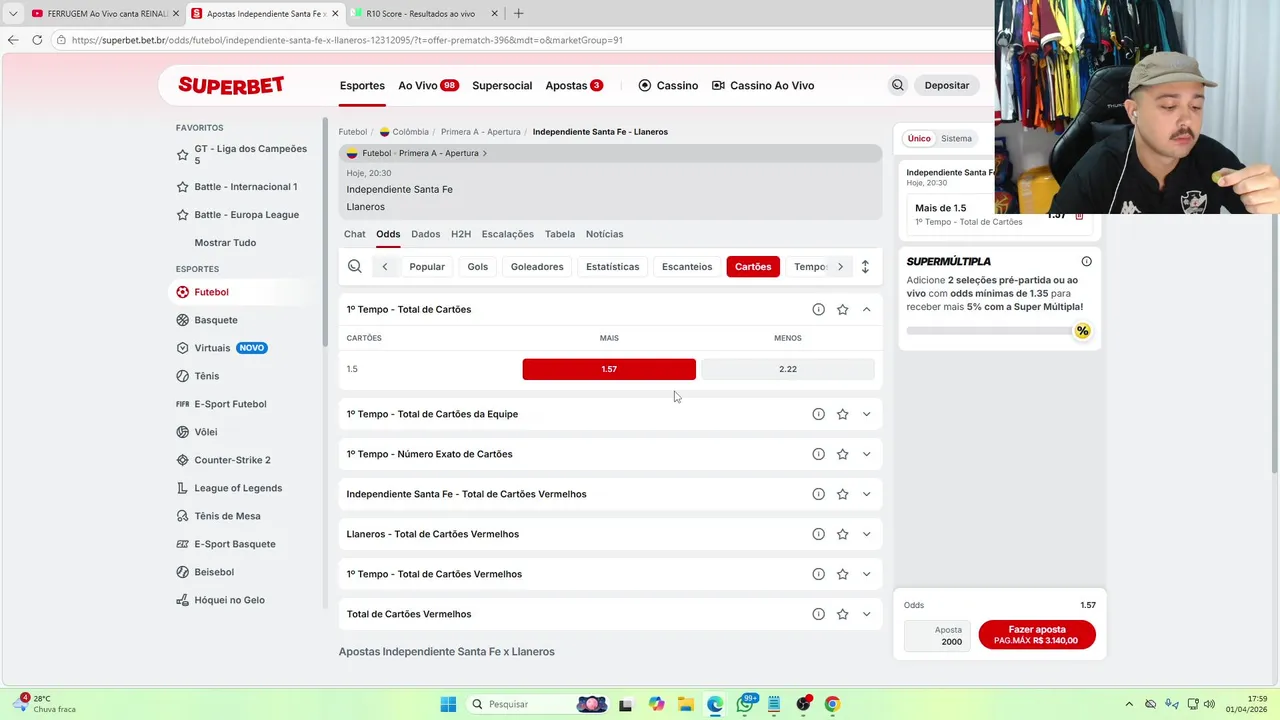Reload the page in the browser
Viewport: 1280px width, 720px height.
pos(37,40)
